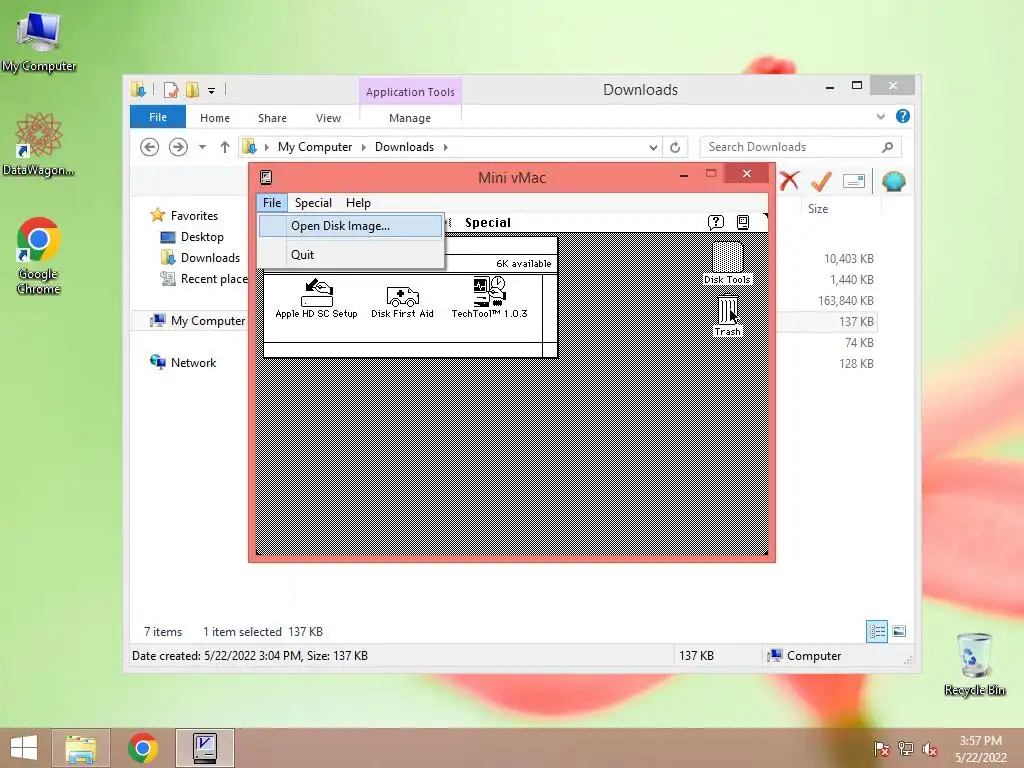This screenshot has width=1024, height=768.
Task: Click the 128 KB file size entry
Action: click(856, 364)
